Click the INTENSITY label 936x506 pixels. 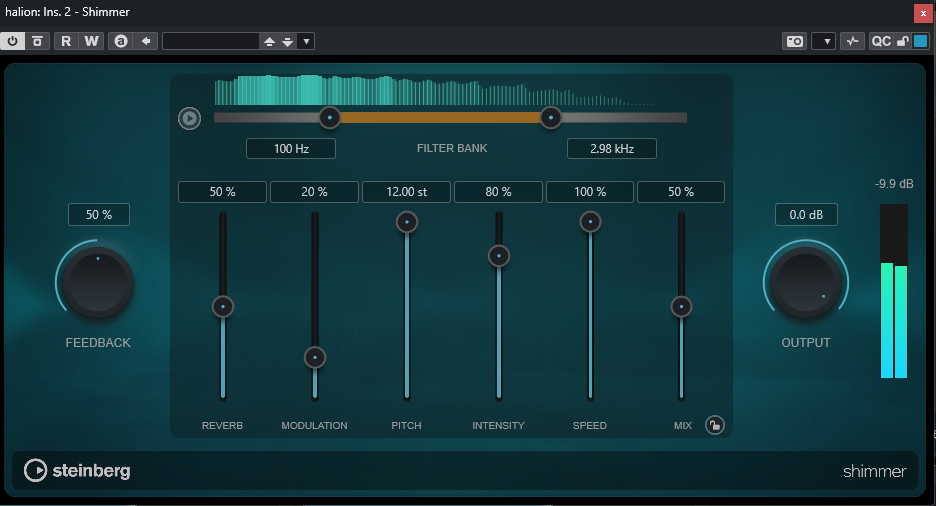498,425
